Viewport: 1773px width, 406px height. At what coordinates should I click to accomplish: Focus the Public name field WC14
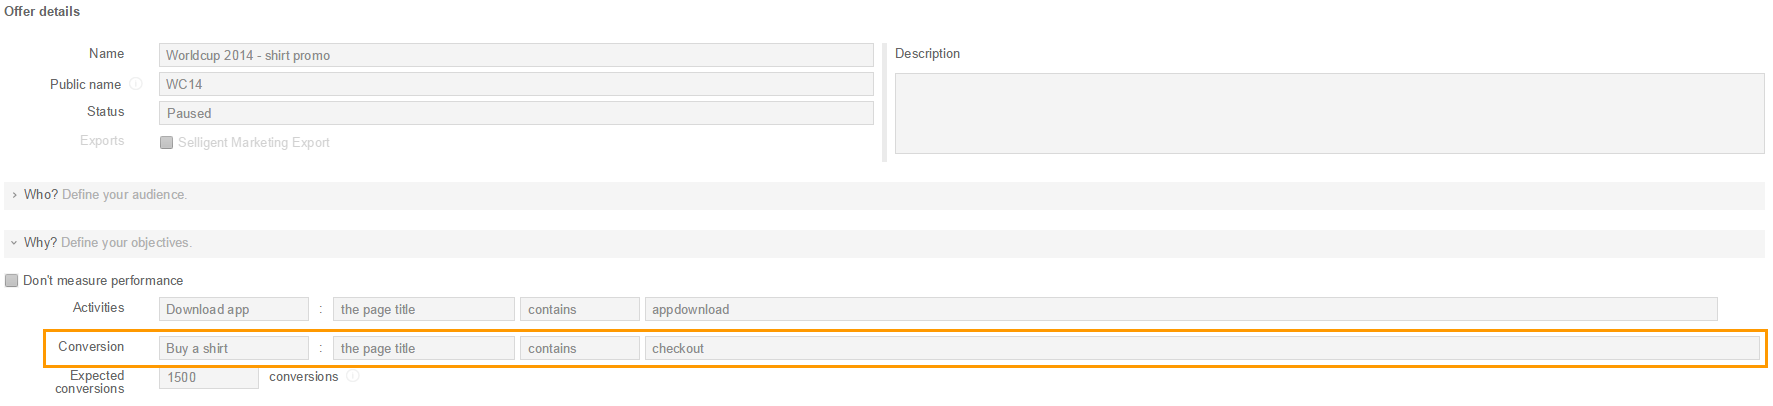click(515, 84)
